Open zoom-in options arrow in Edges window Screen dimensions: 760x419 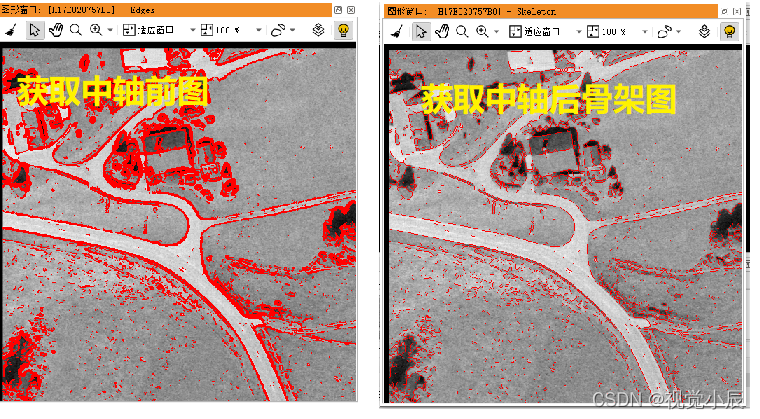pos(110,30)
